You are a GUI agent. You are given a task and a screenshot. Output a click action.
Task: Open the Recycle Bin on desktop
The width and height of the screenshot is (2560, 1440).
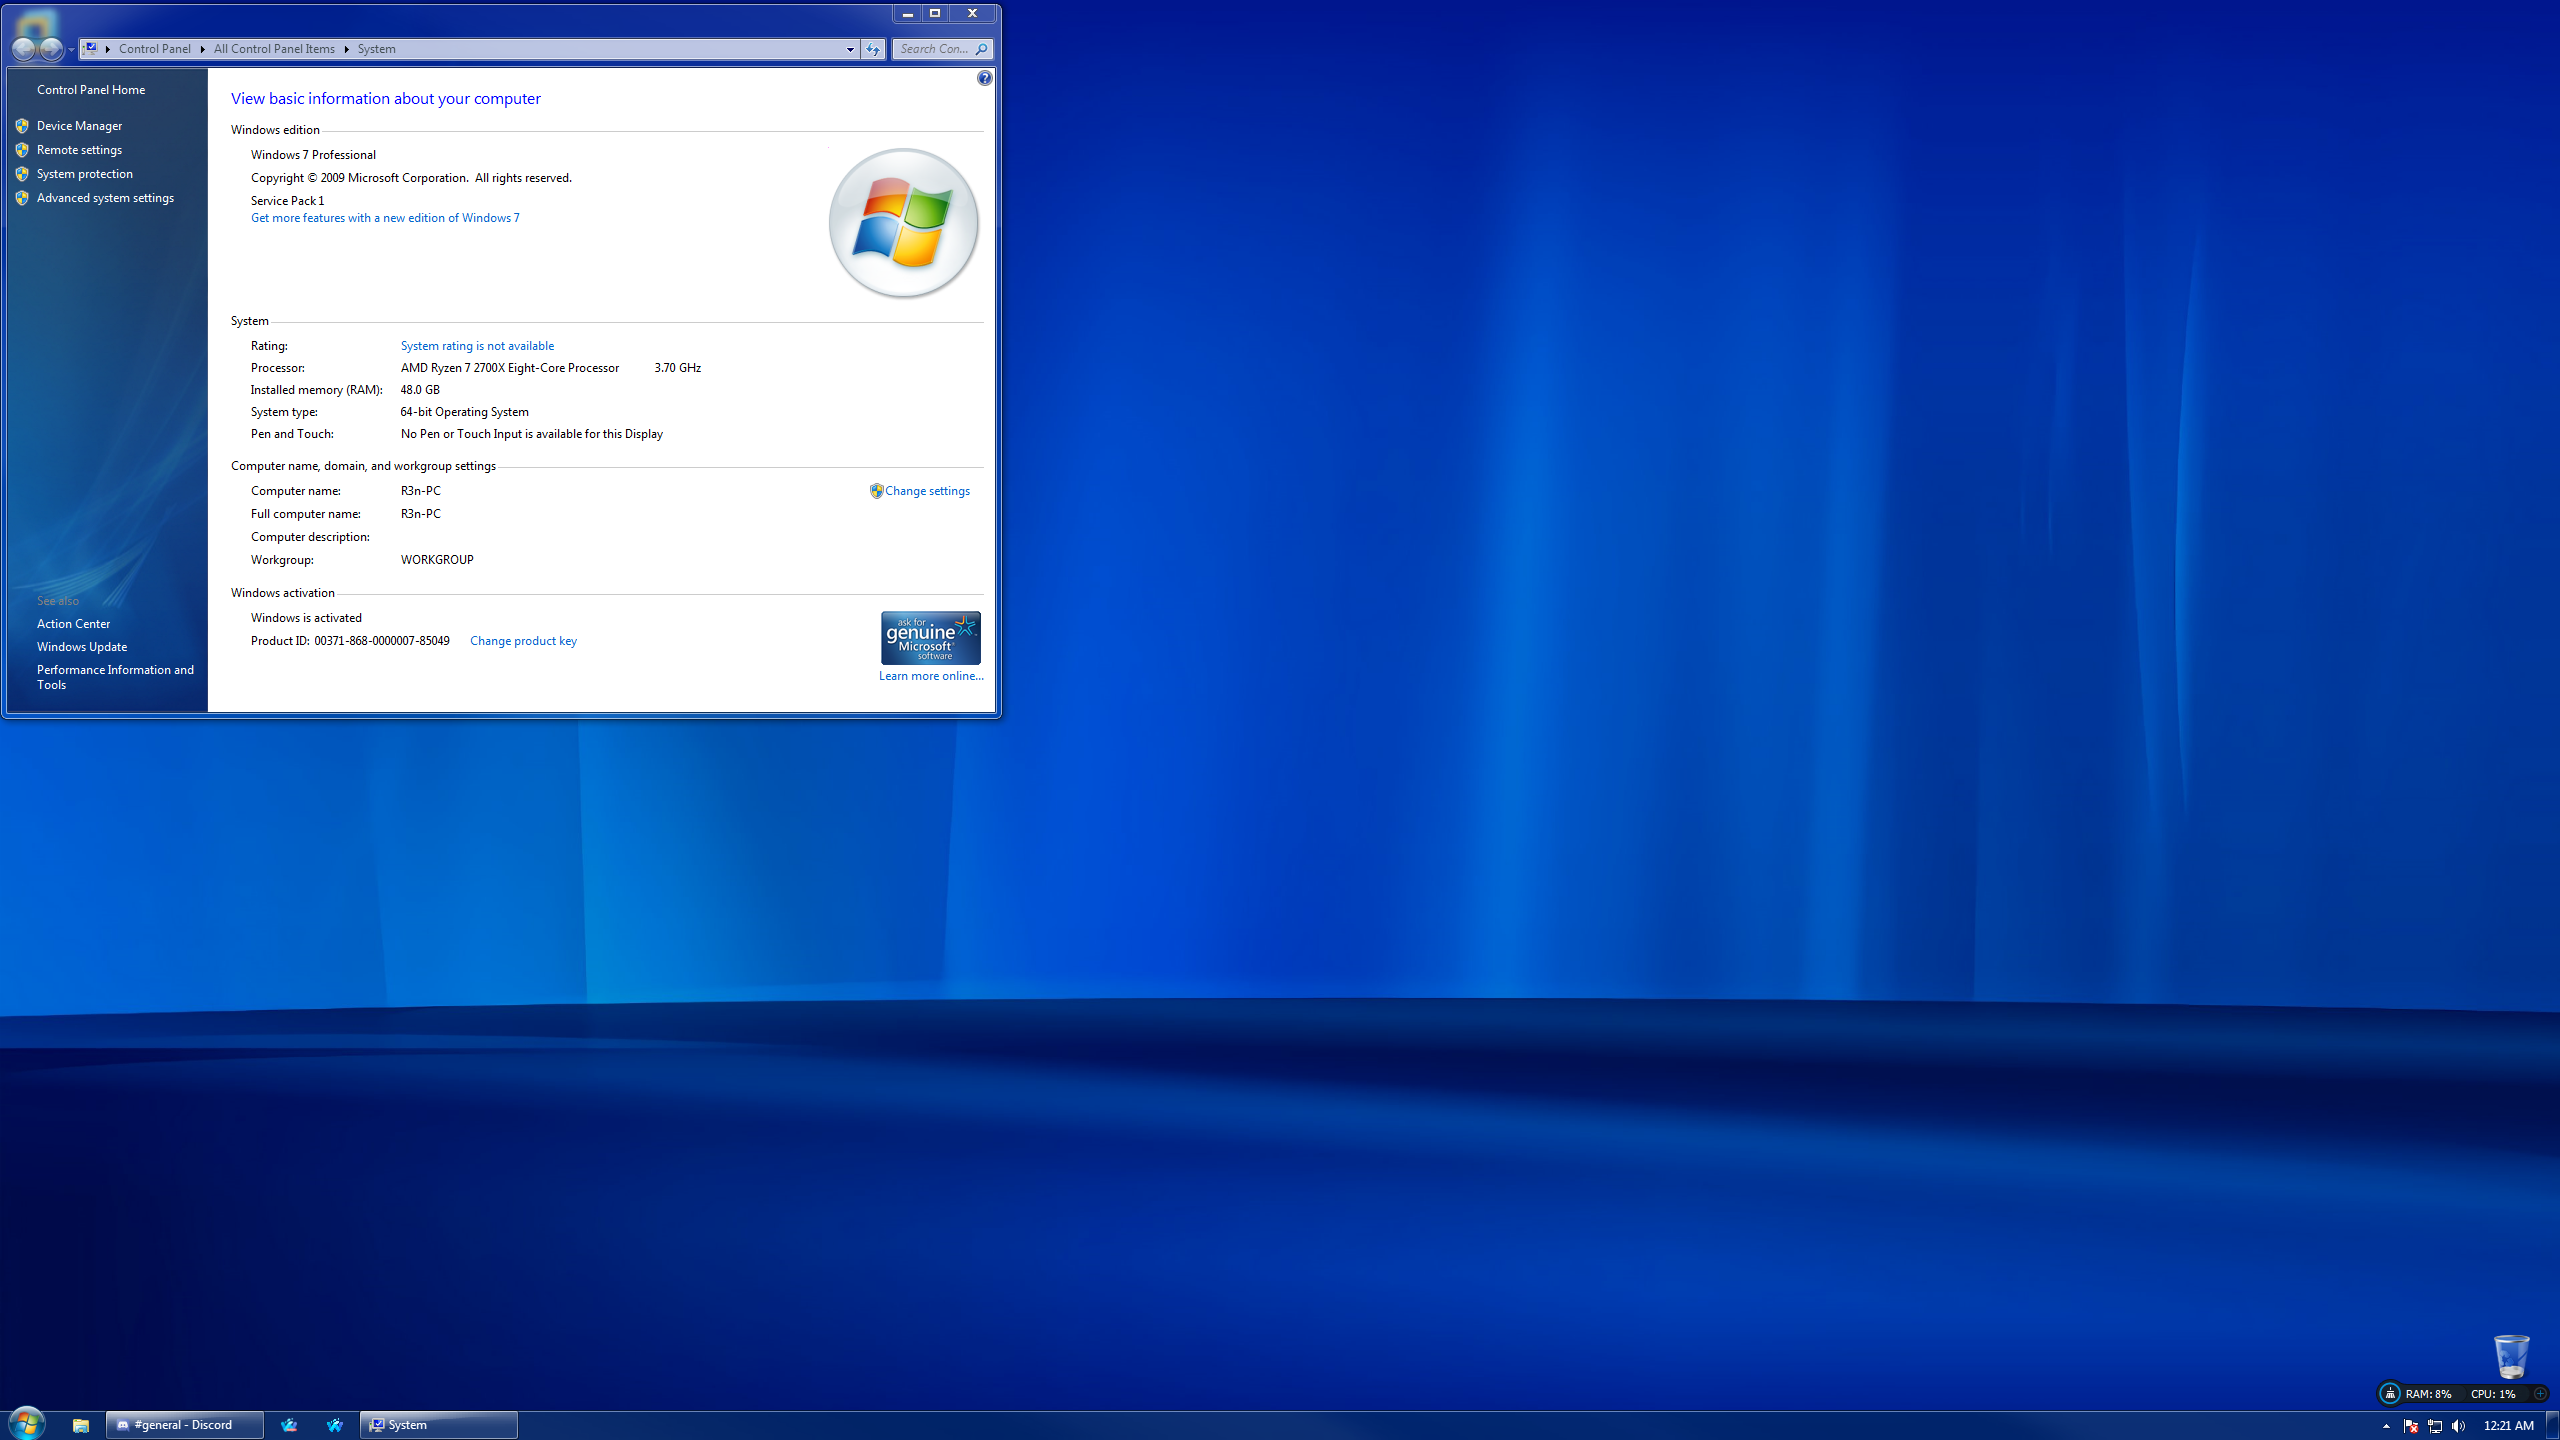(2511, 1357)
